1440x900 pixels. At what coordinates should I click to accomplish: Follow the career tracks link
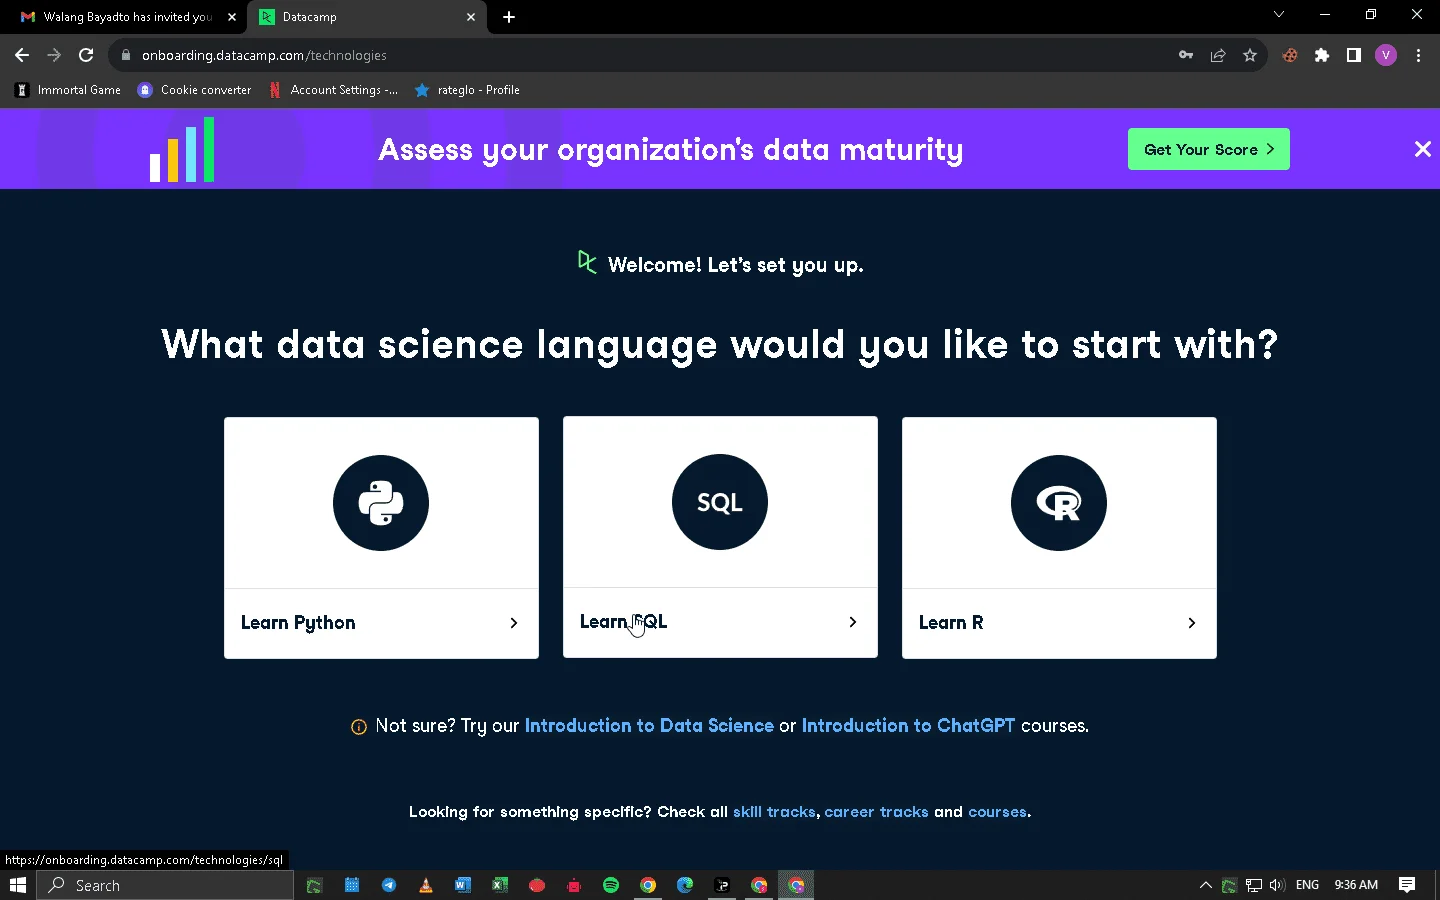click(x=876, y=812)
